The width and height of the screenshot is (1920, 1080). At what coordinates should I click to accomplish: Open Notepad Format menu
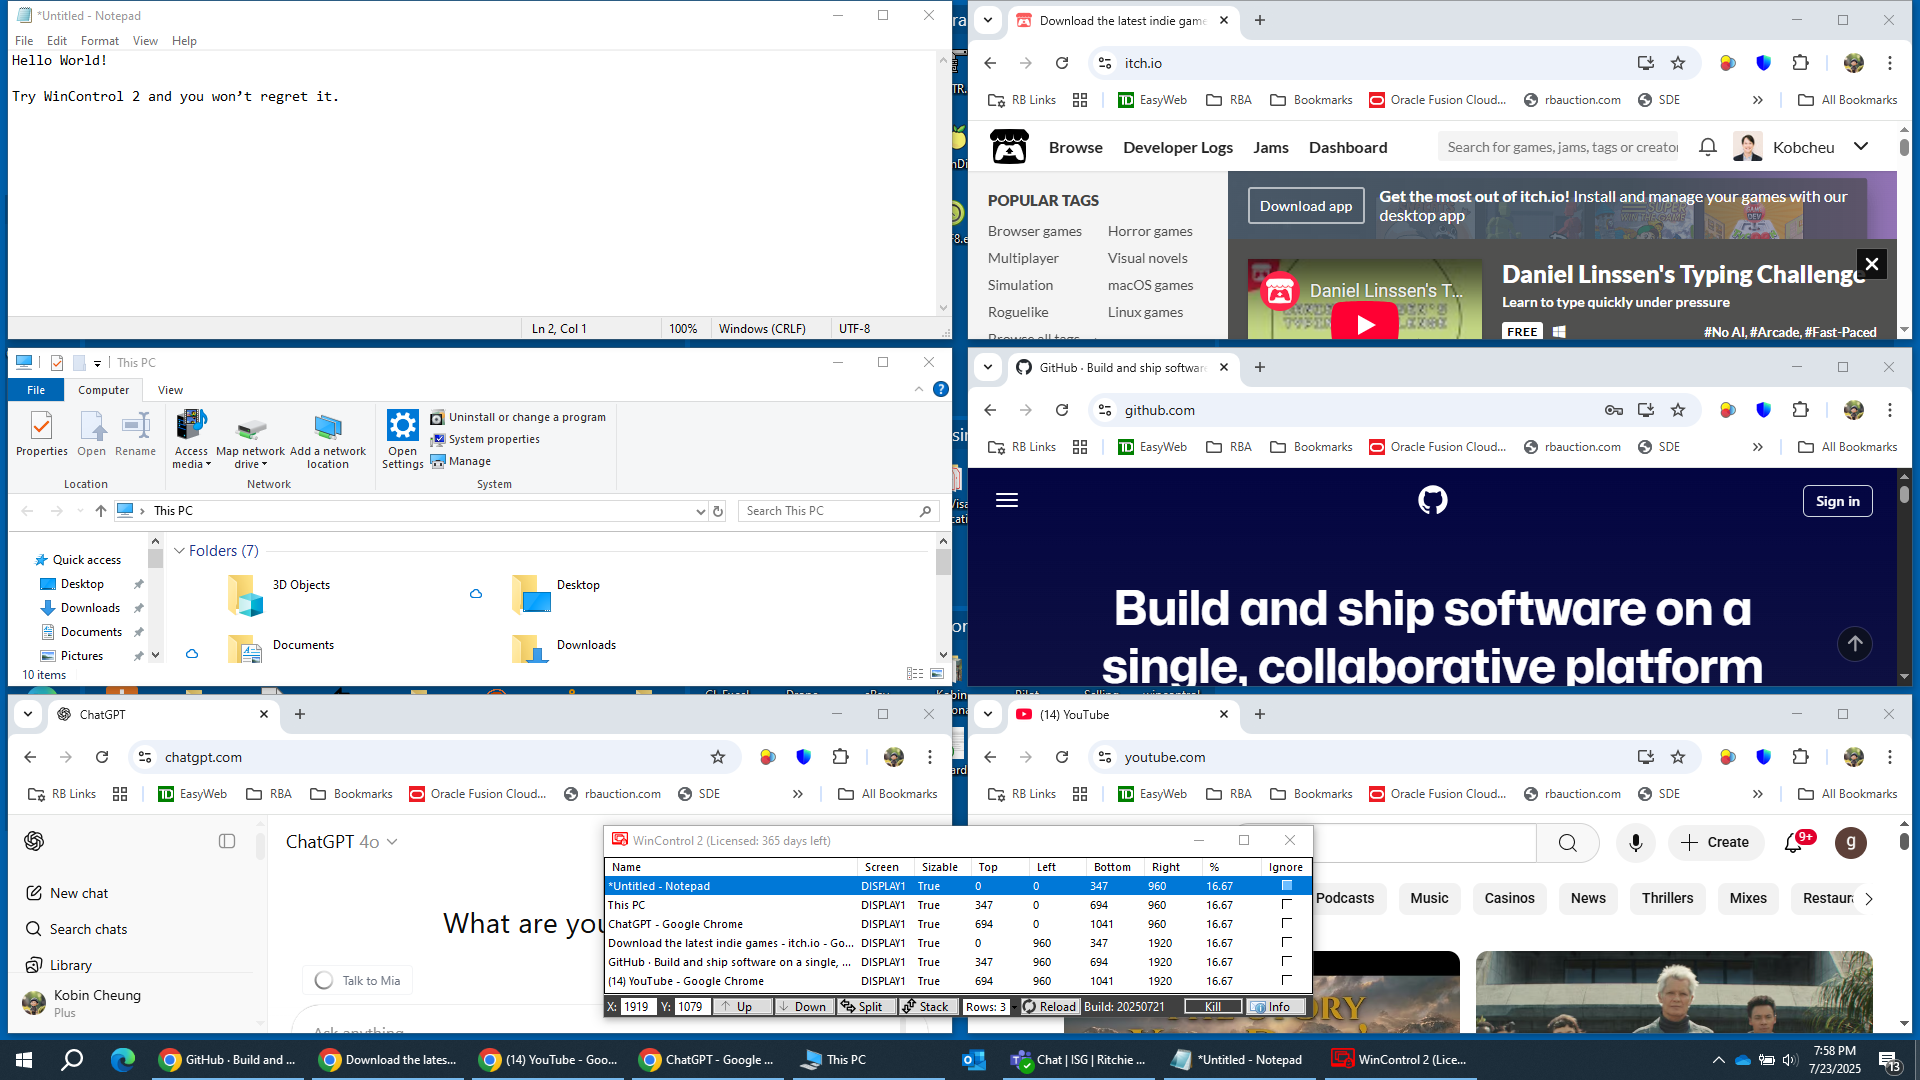[99, 41]
